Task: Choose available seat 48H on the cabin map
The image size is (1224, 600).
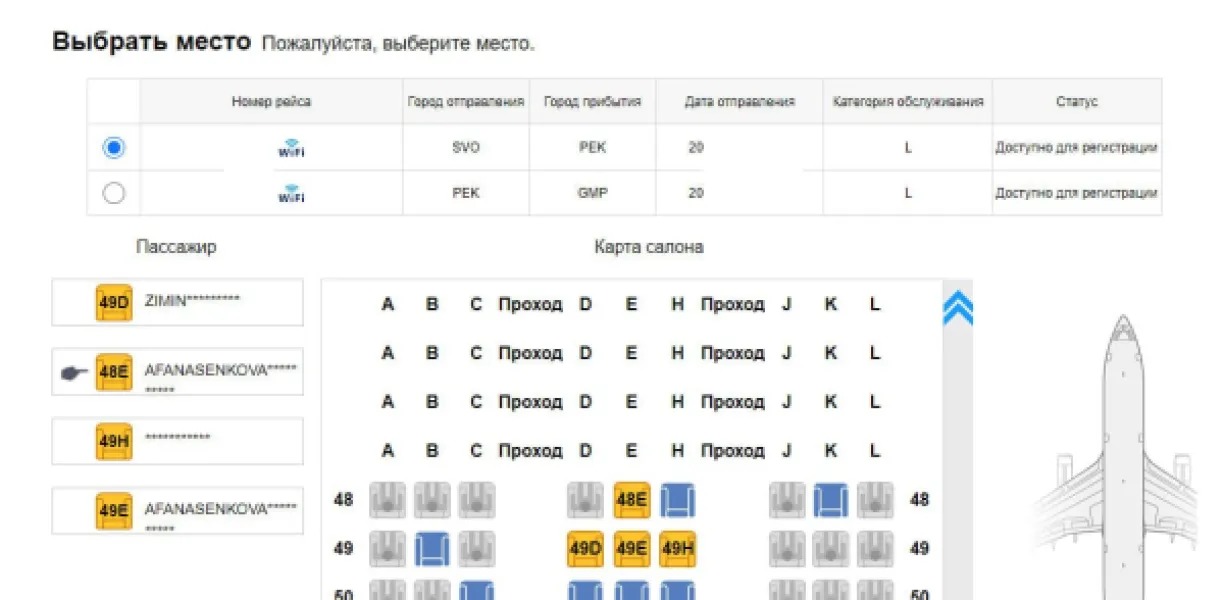Action: tap(677, 500)
